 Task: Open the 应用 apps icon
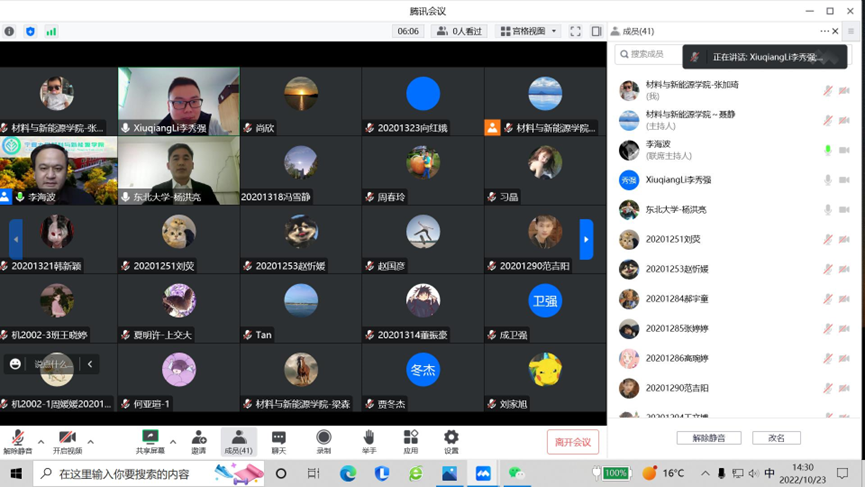[410, 441]
